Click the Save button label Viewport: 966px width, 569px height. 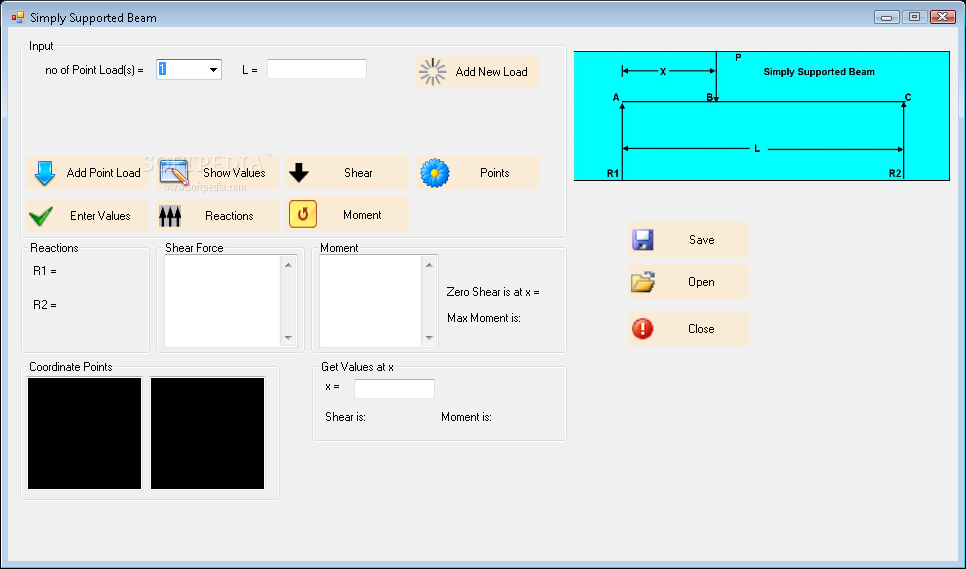pyautogui.click(x=702, y=240)
